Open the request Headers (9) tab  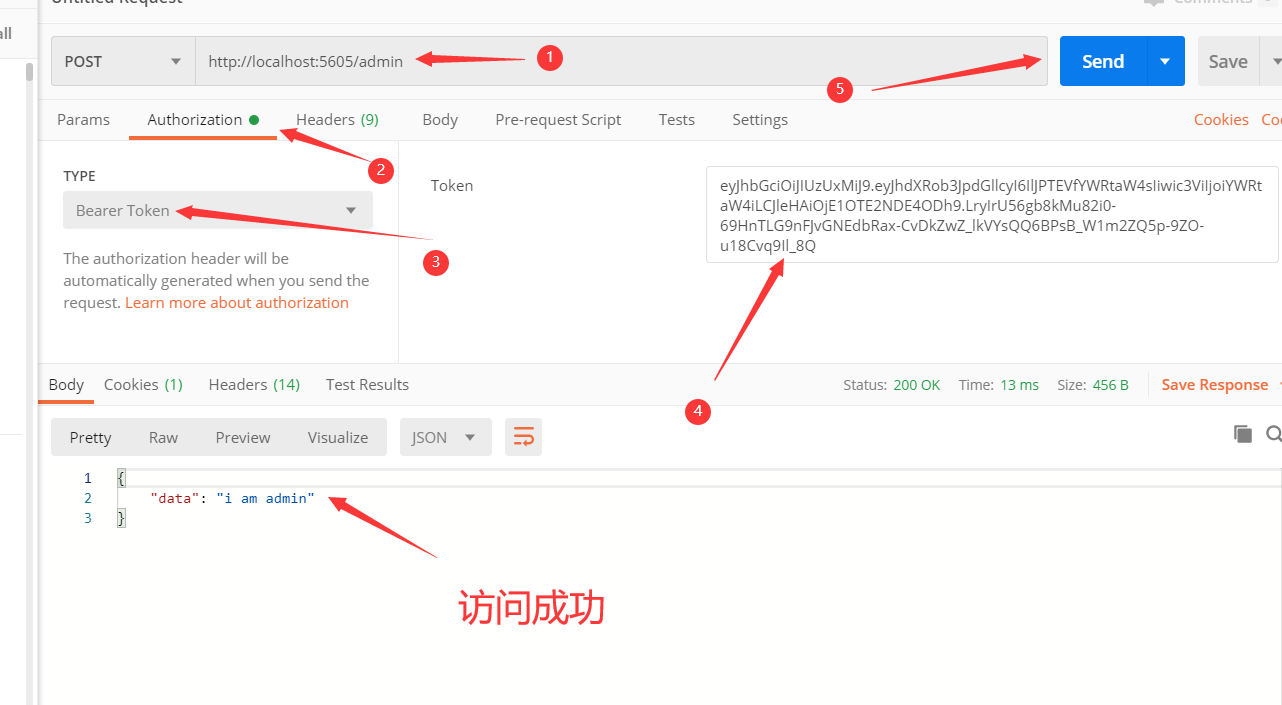point(337,119)
